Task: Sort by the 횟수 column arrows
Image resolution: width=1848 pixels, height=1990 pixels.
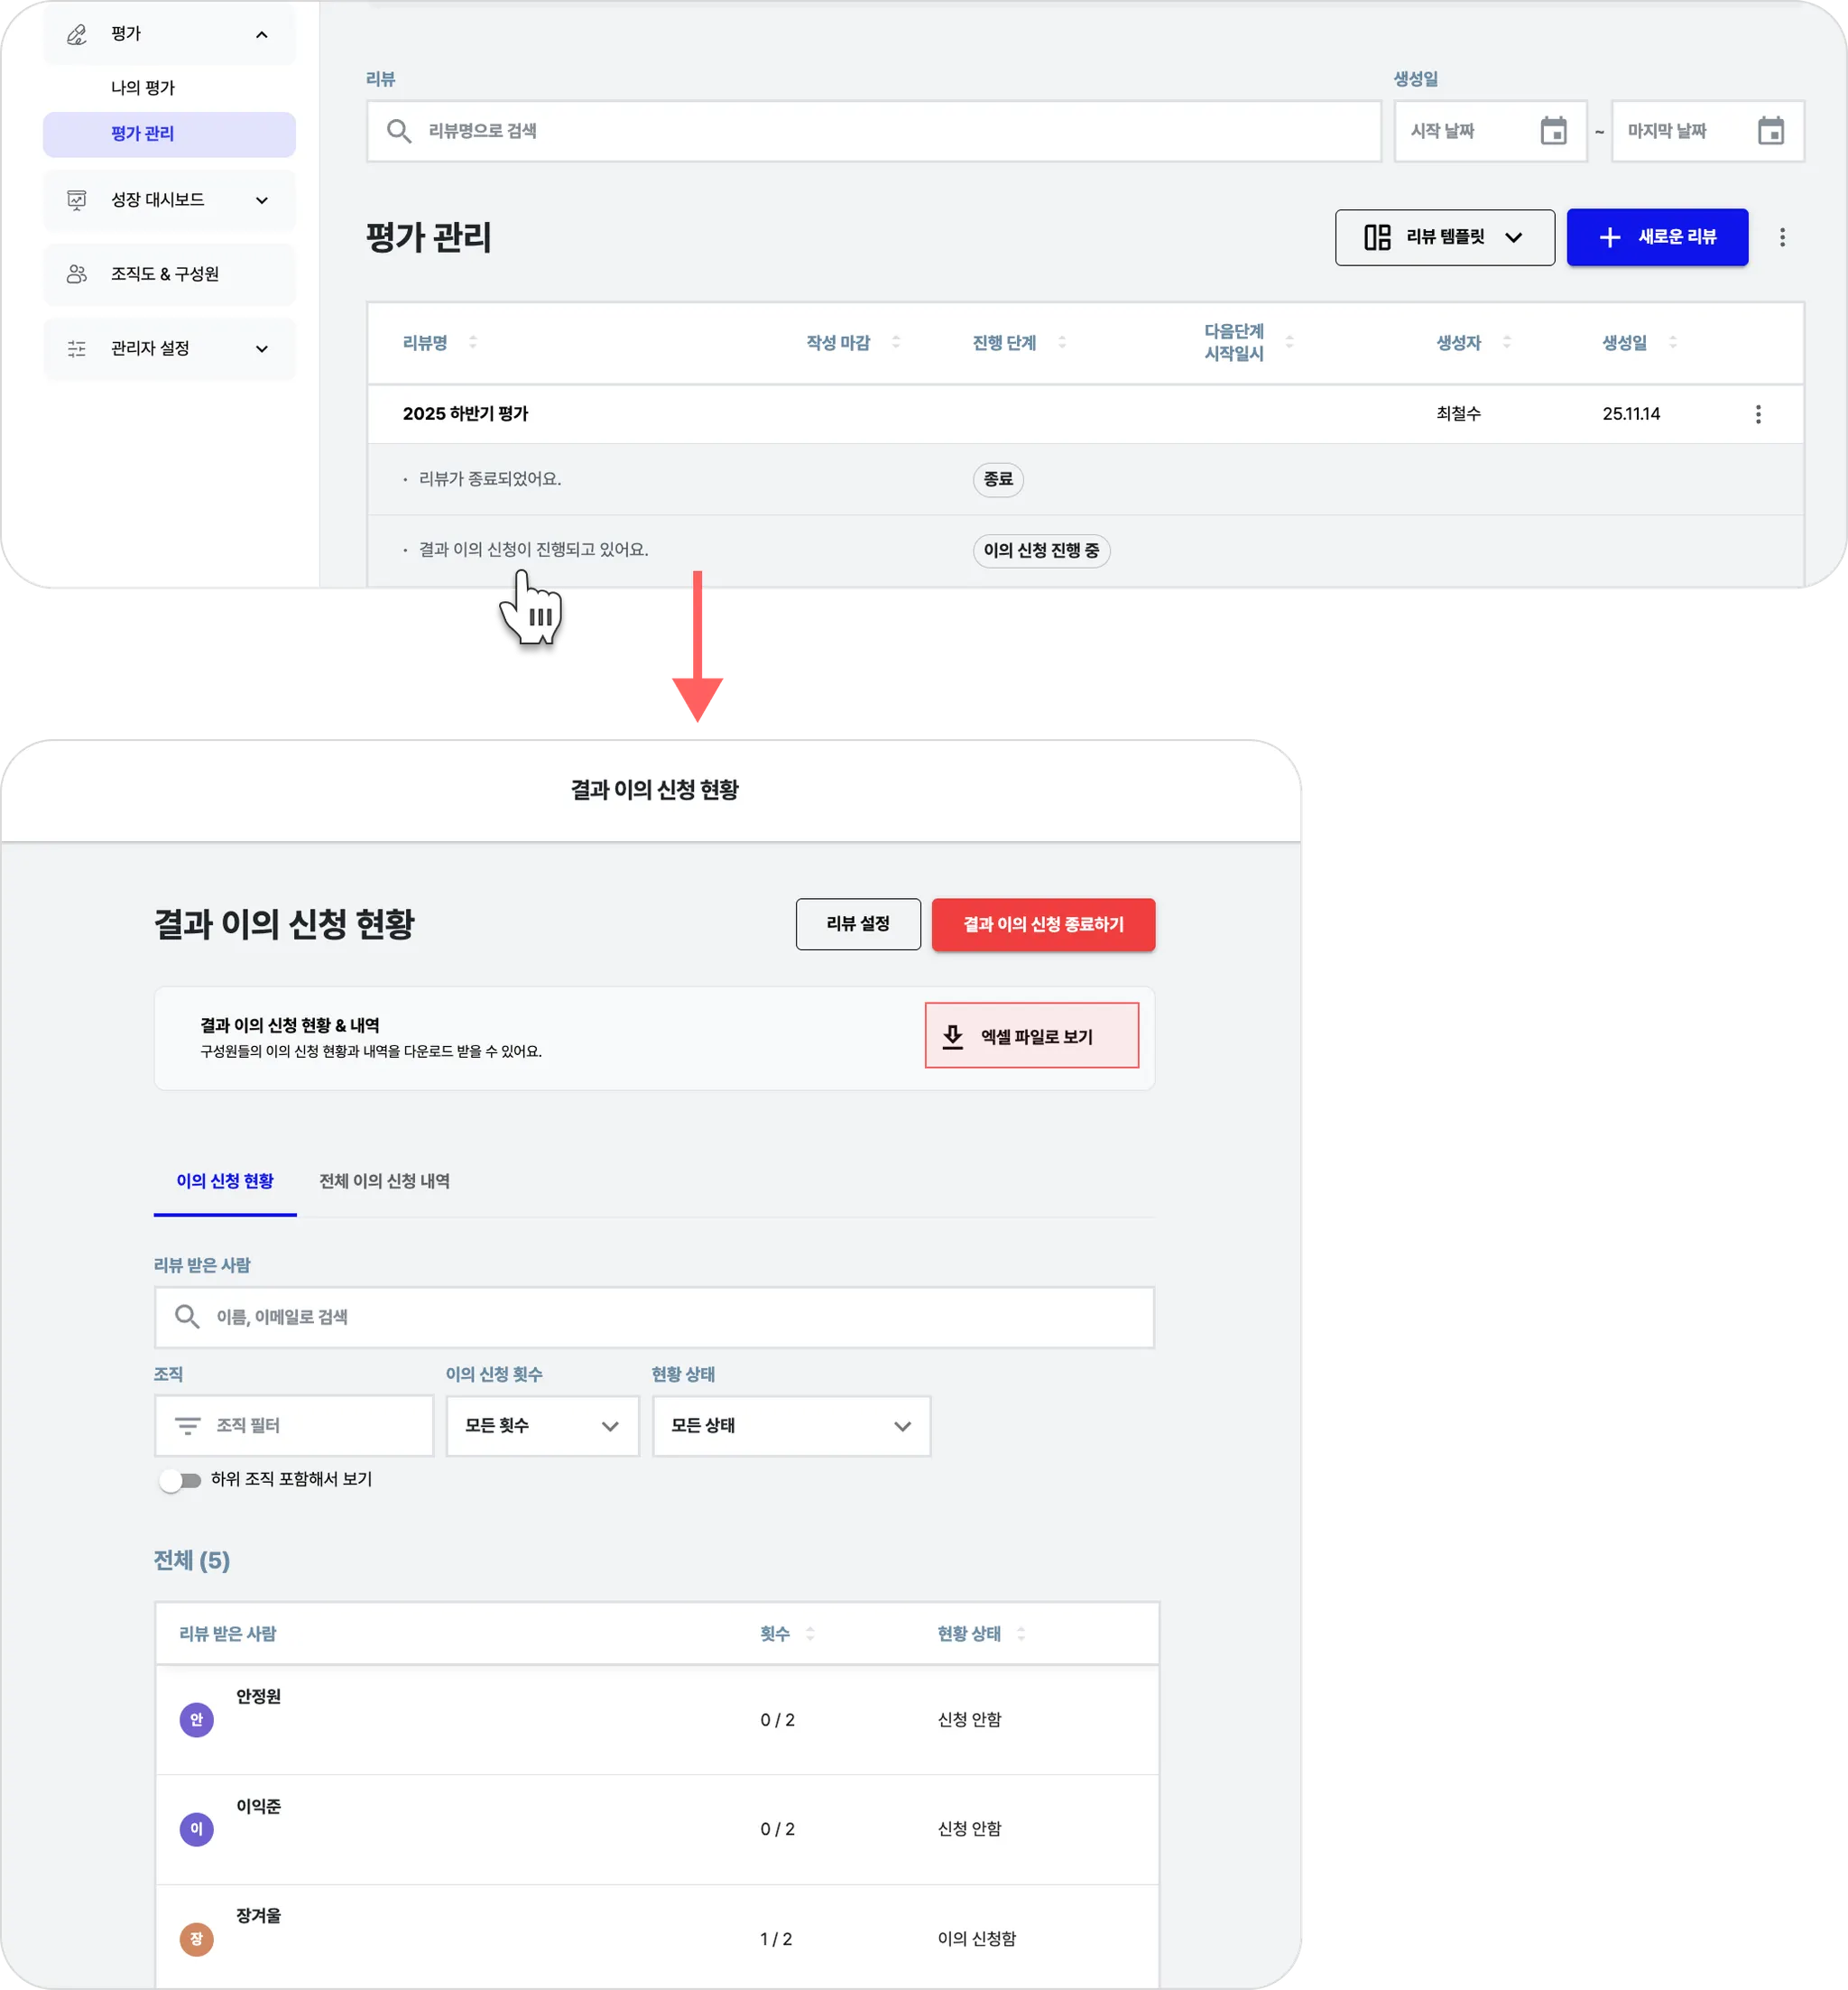Action: click(x=810, y=1633)
